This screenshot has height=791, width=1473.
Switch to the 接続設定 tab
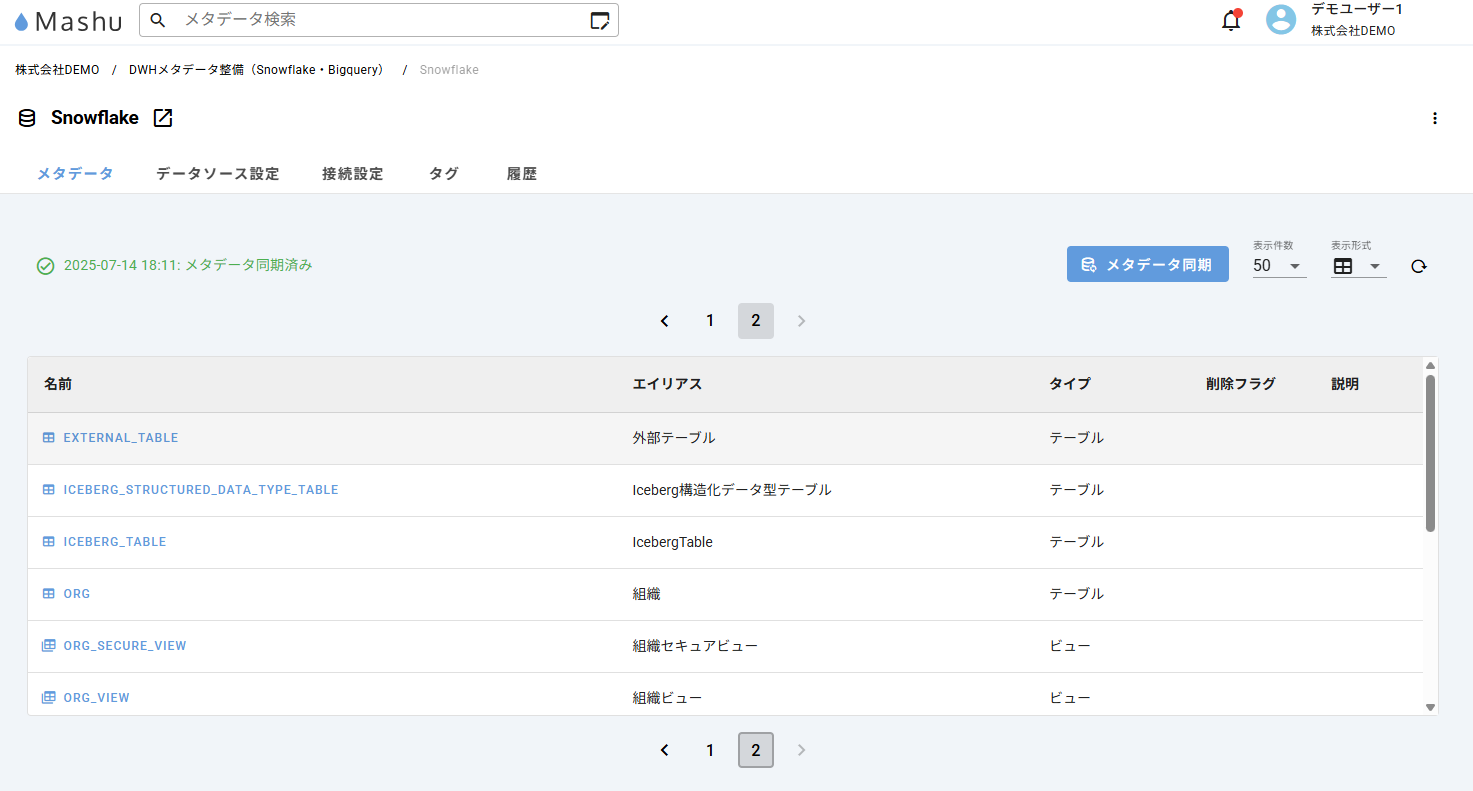(353, 174)
